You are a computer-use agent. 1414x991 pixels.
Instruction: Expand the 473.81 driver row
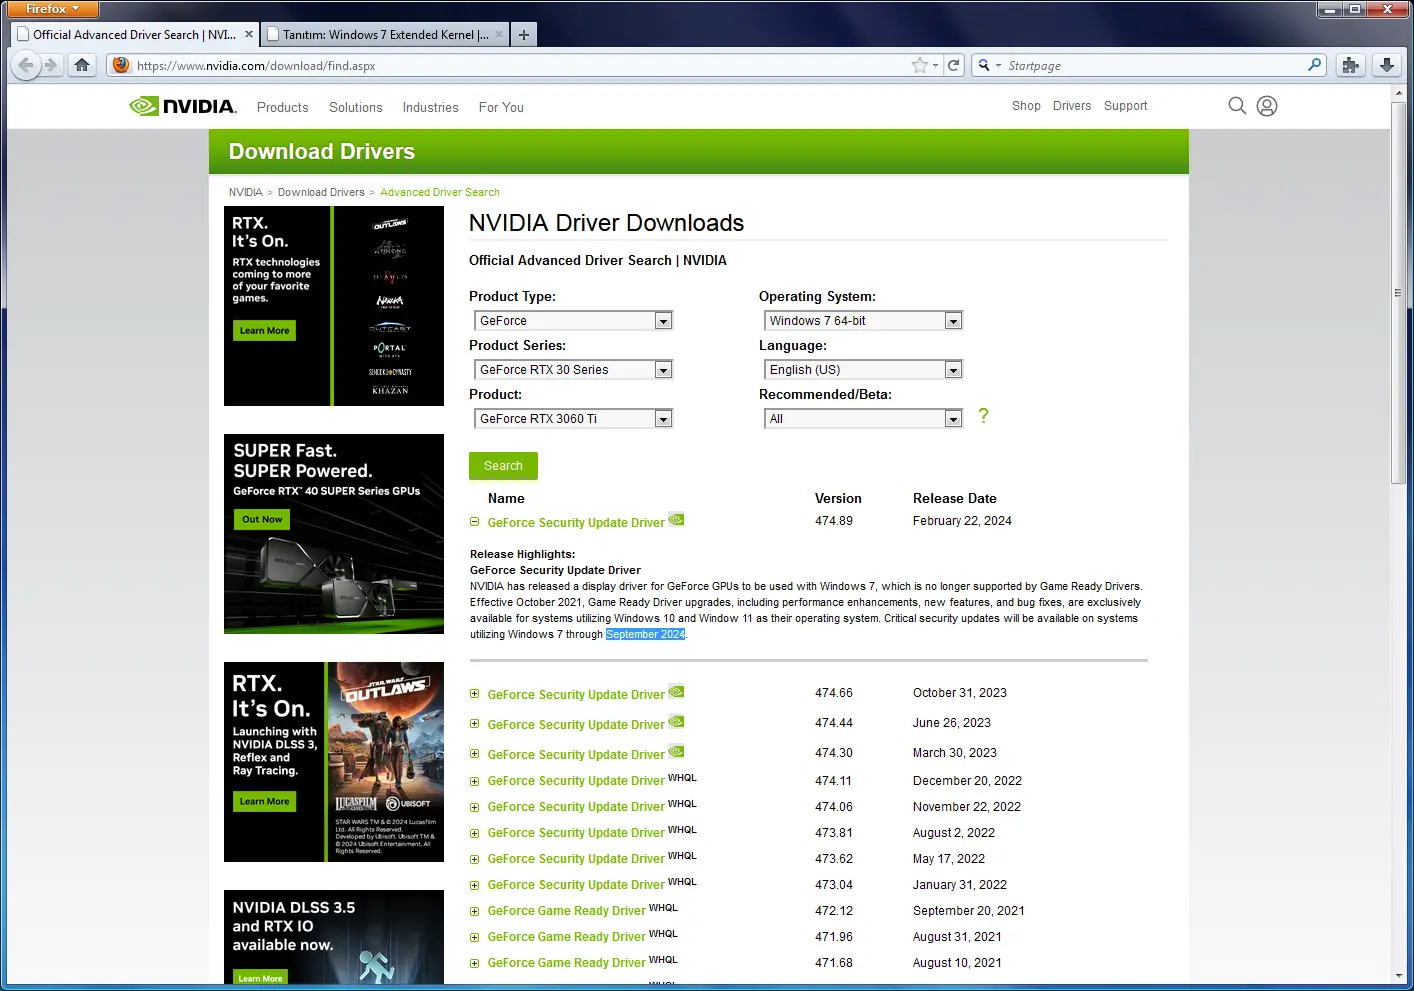[x=475, y=833]
